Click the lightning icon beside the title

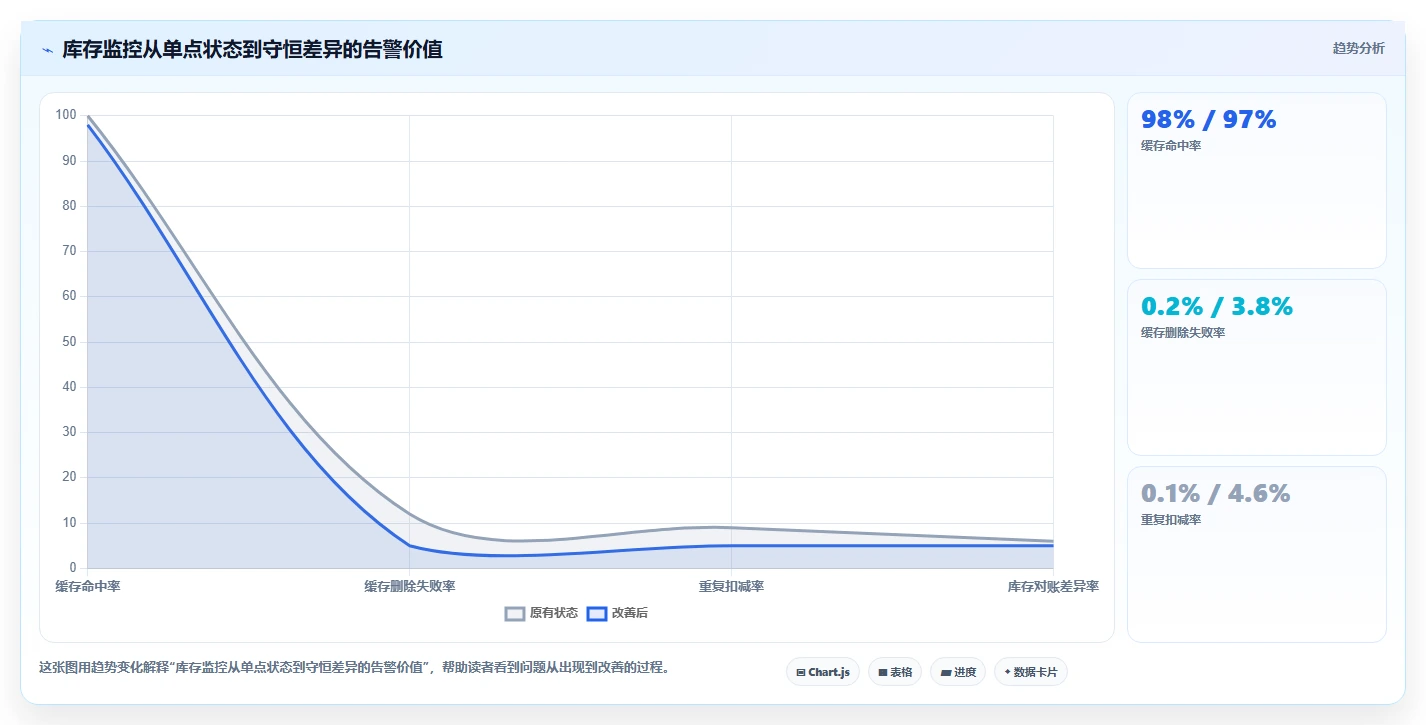tap(47, 50)
